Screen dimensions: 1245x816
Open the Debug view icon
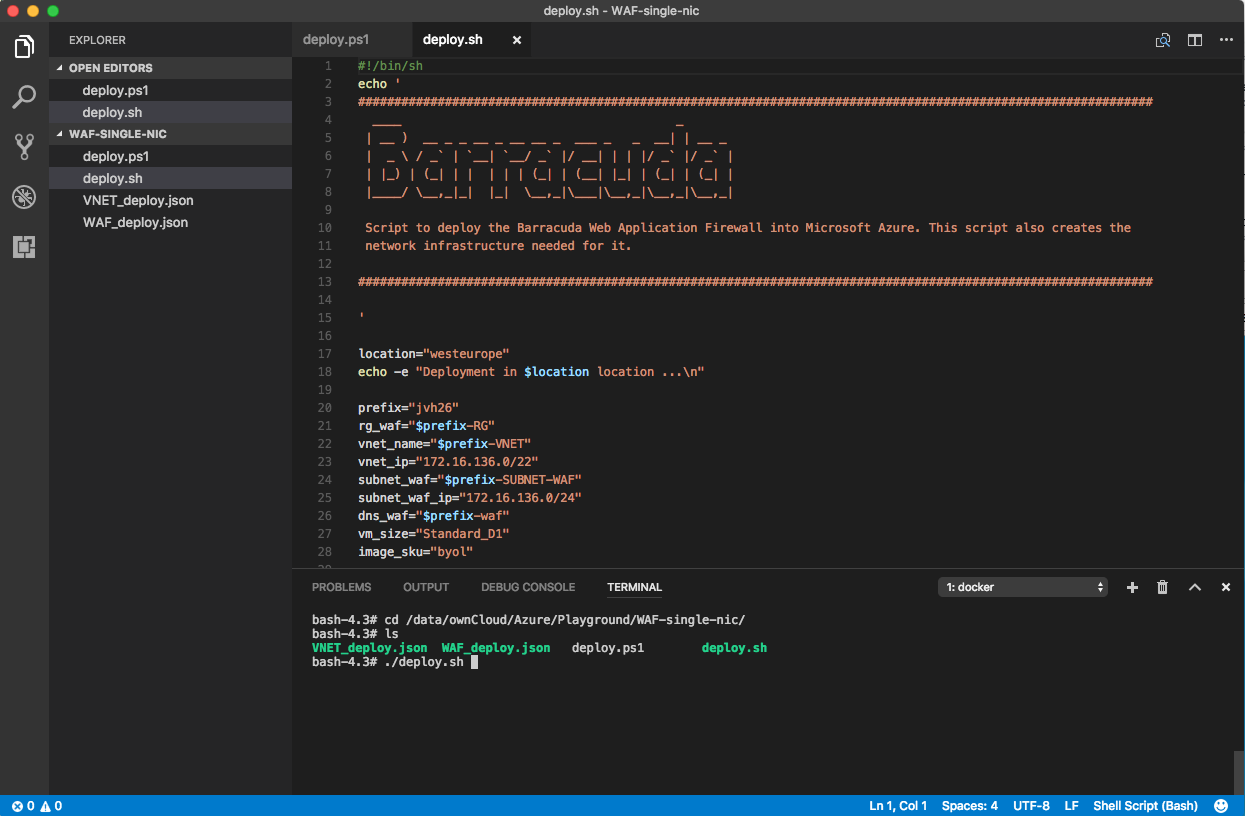[24, 197]
